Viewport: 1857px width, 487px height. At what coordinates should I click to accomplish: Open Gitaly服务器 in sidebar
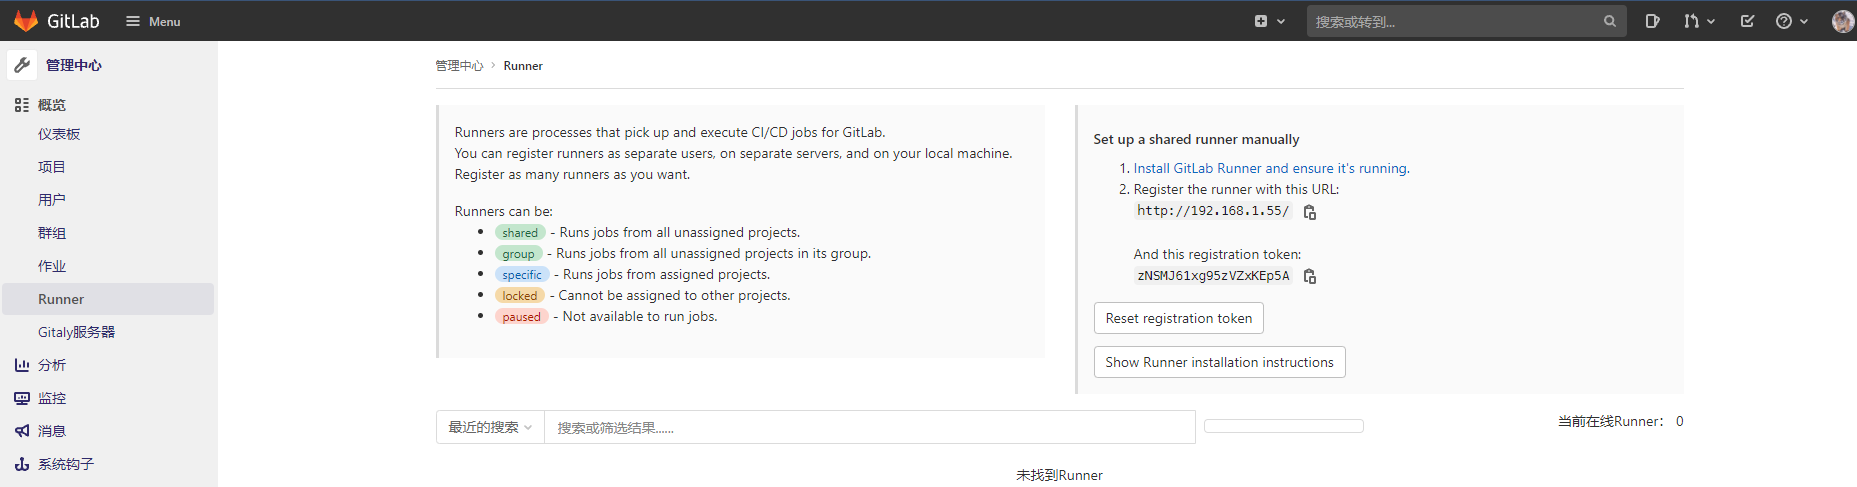[x=76, y=332]
